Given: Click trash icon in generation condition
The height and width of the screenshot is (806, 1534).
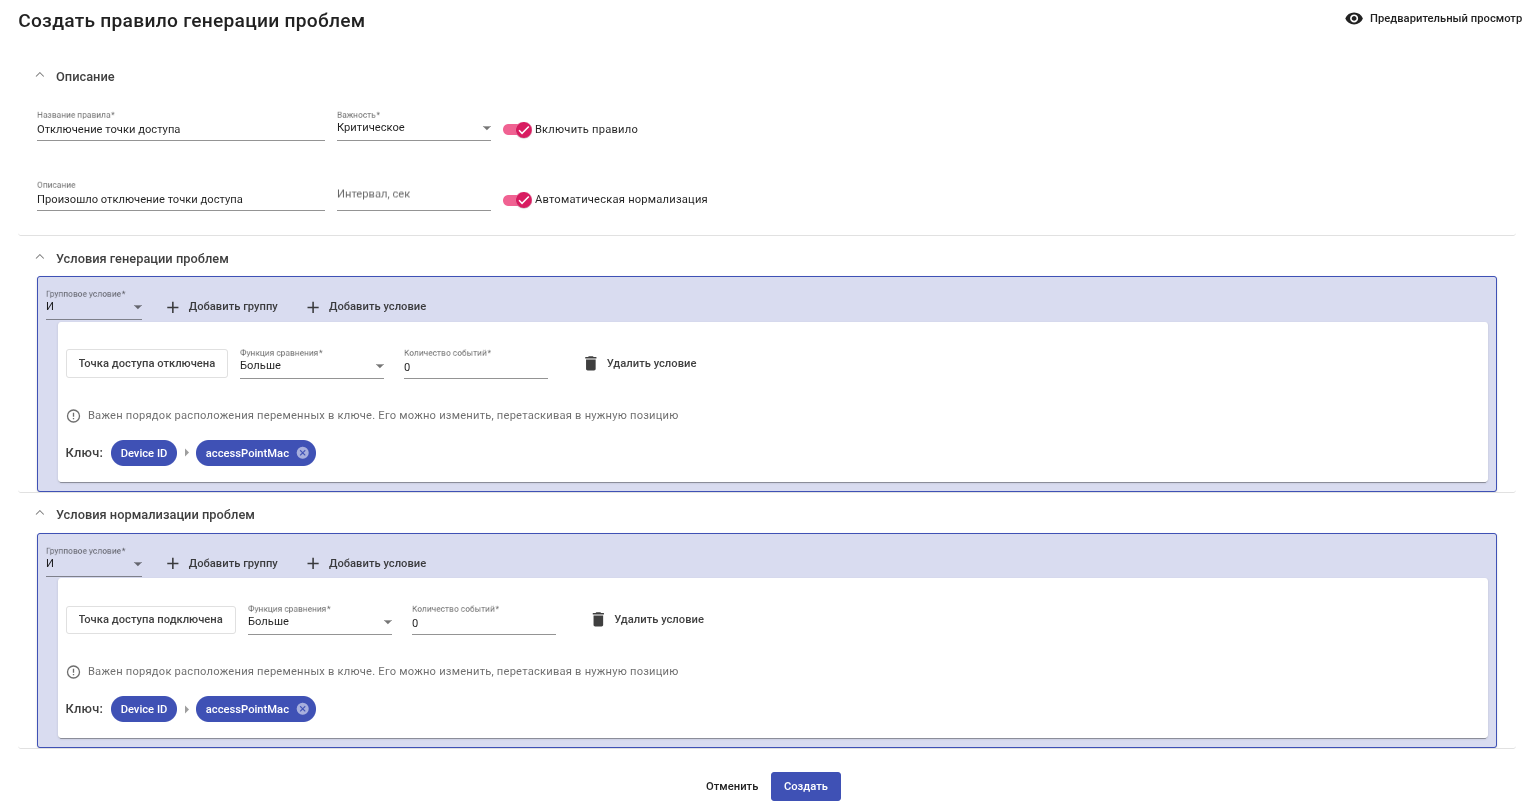Looking at the screenshot, I should (591, 364).
